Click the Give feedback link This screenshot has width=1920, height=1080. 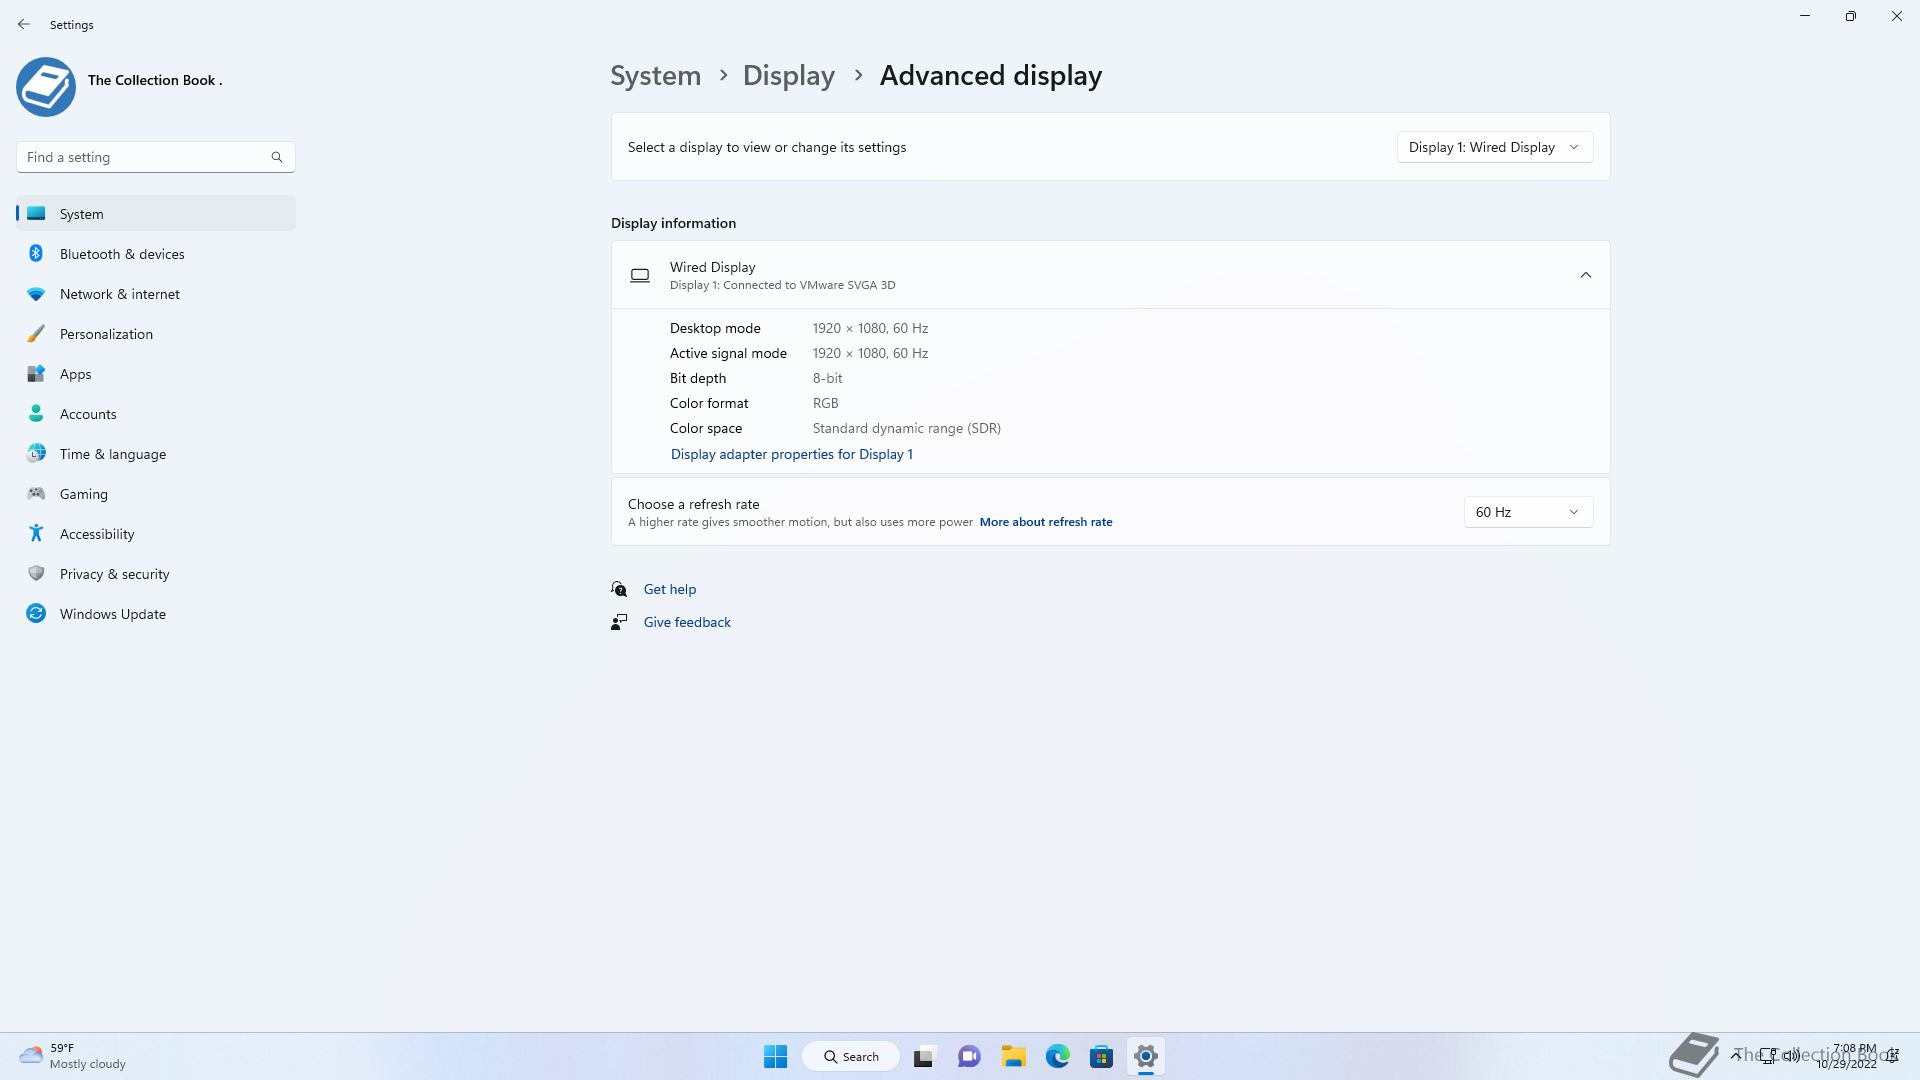[x=686, y=622]
